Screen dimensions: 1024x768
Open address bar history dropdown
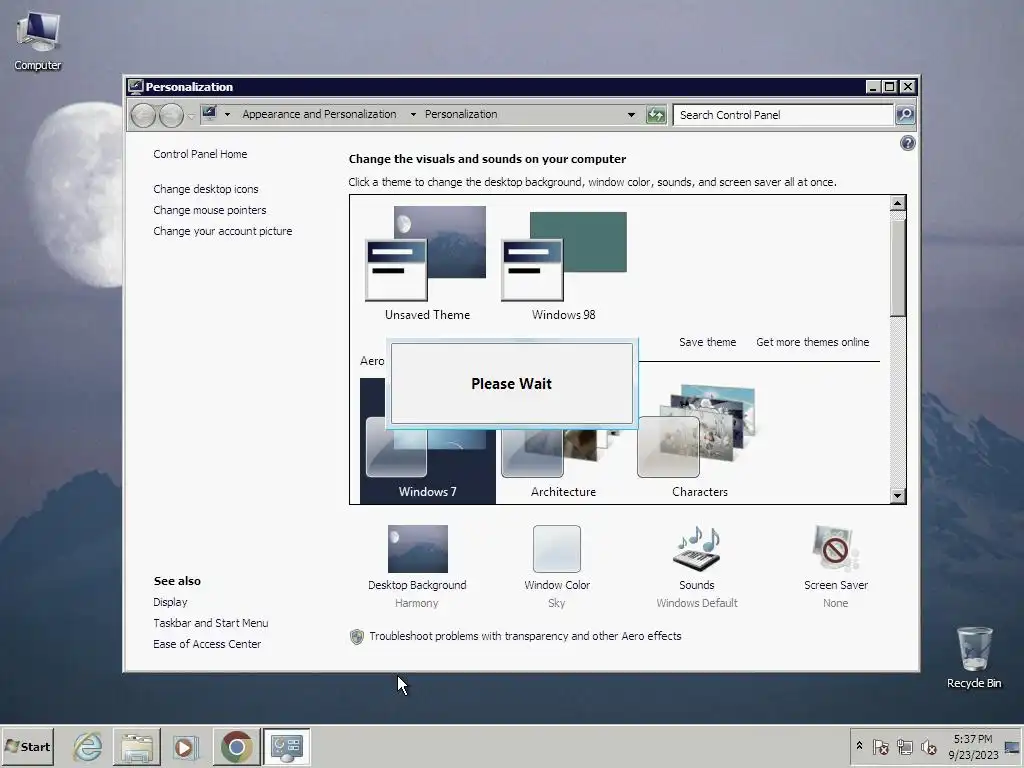tap(631, 115)
